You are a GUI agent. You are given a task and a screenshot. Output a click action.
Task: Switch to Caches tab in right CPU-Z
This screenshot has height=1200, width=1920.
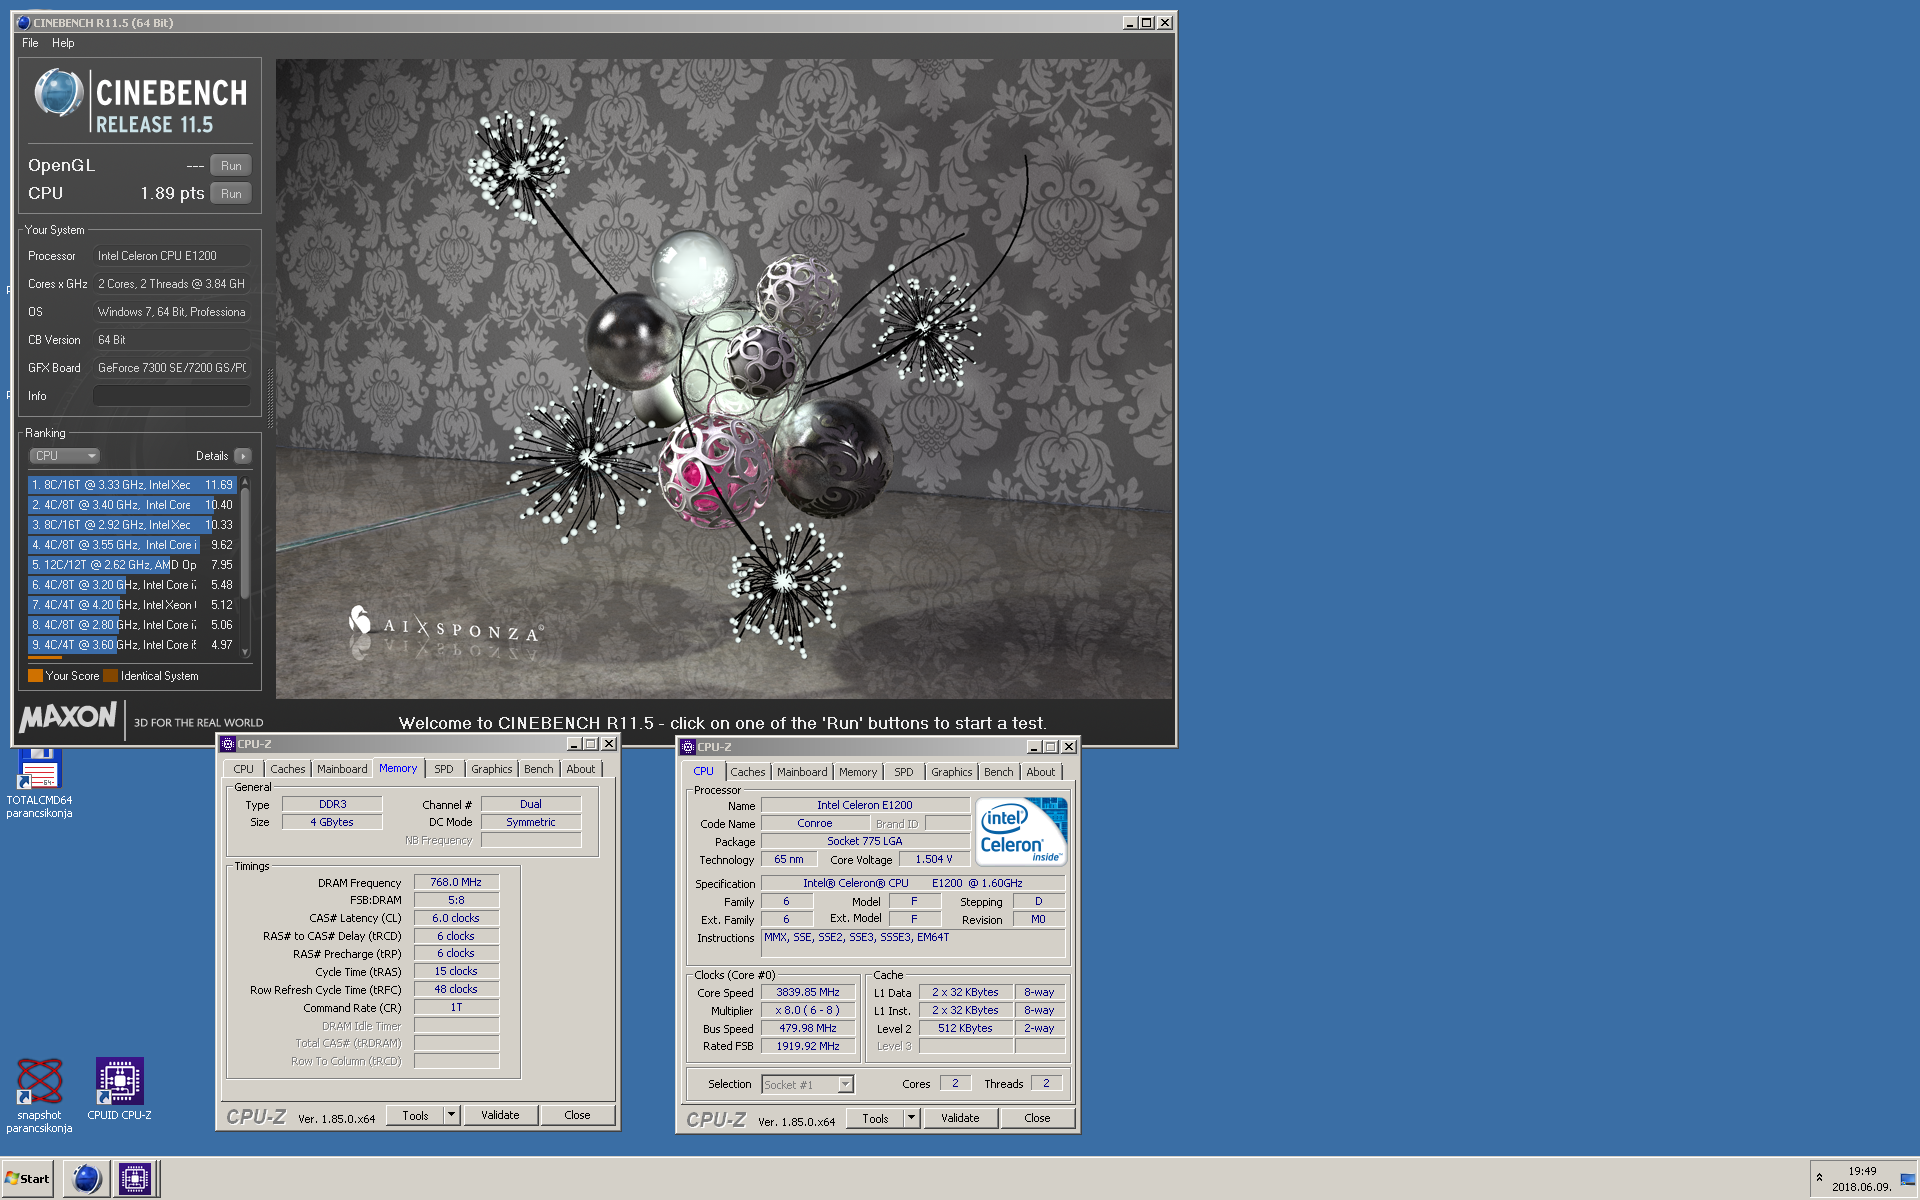747,772
